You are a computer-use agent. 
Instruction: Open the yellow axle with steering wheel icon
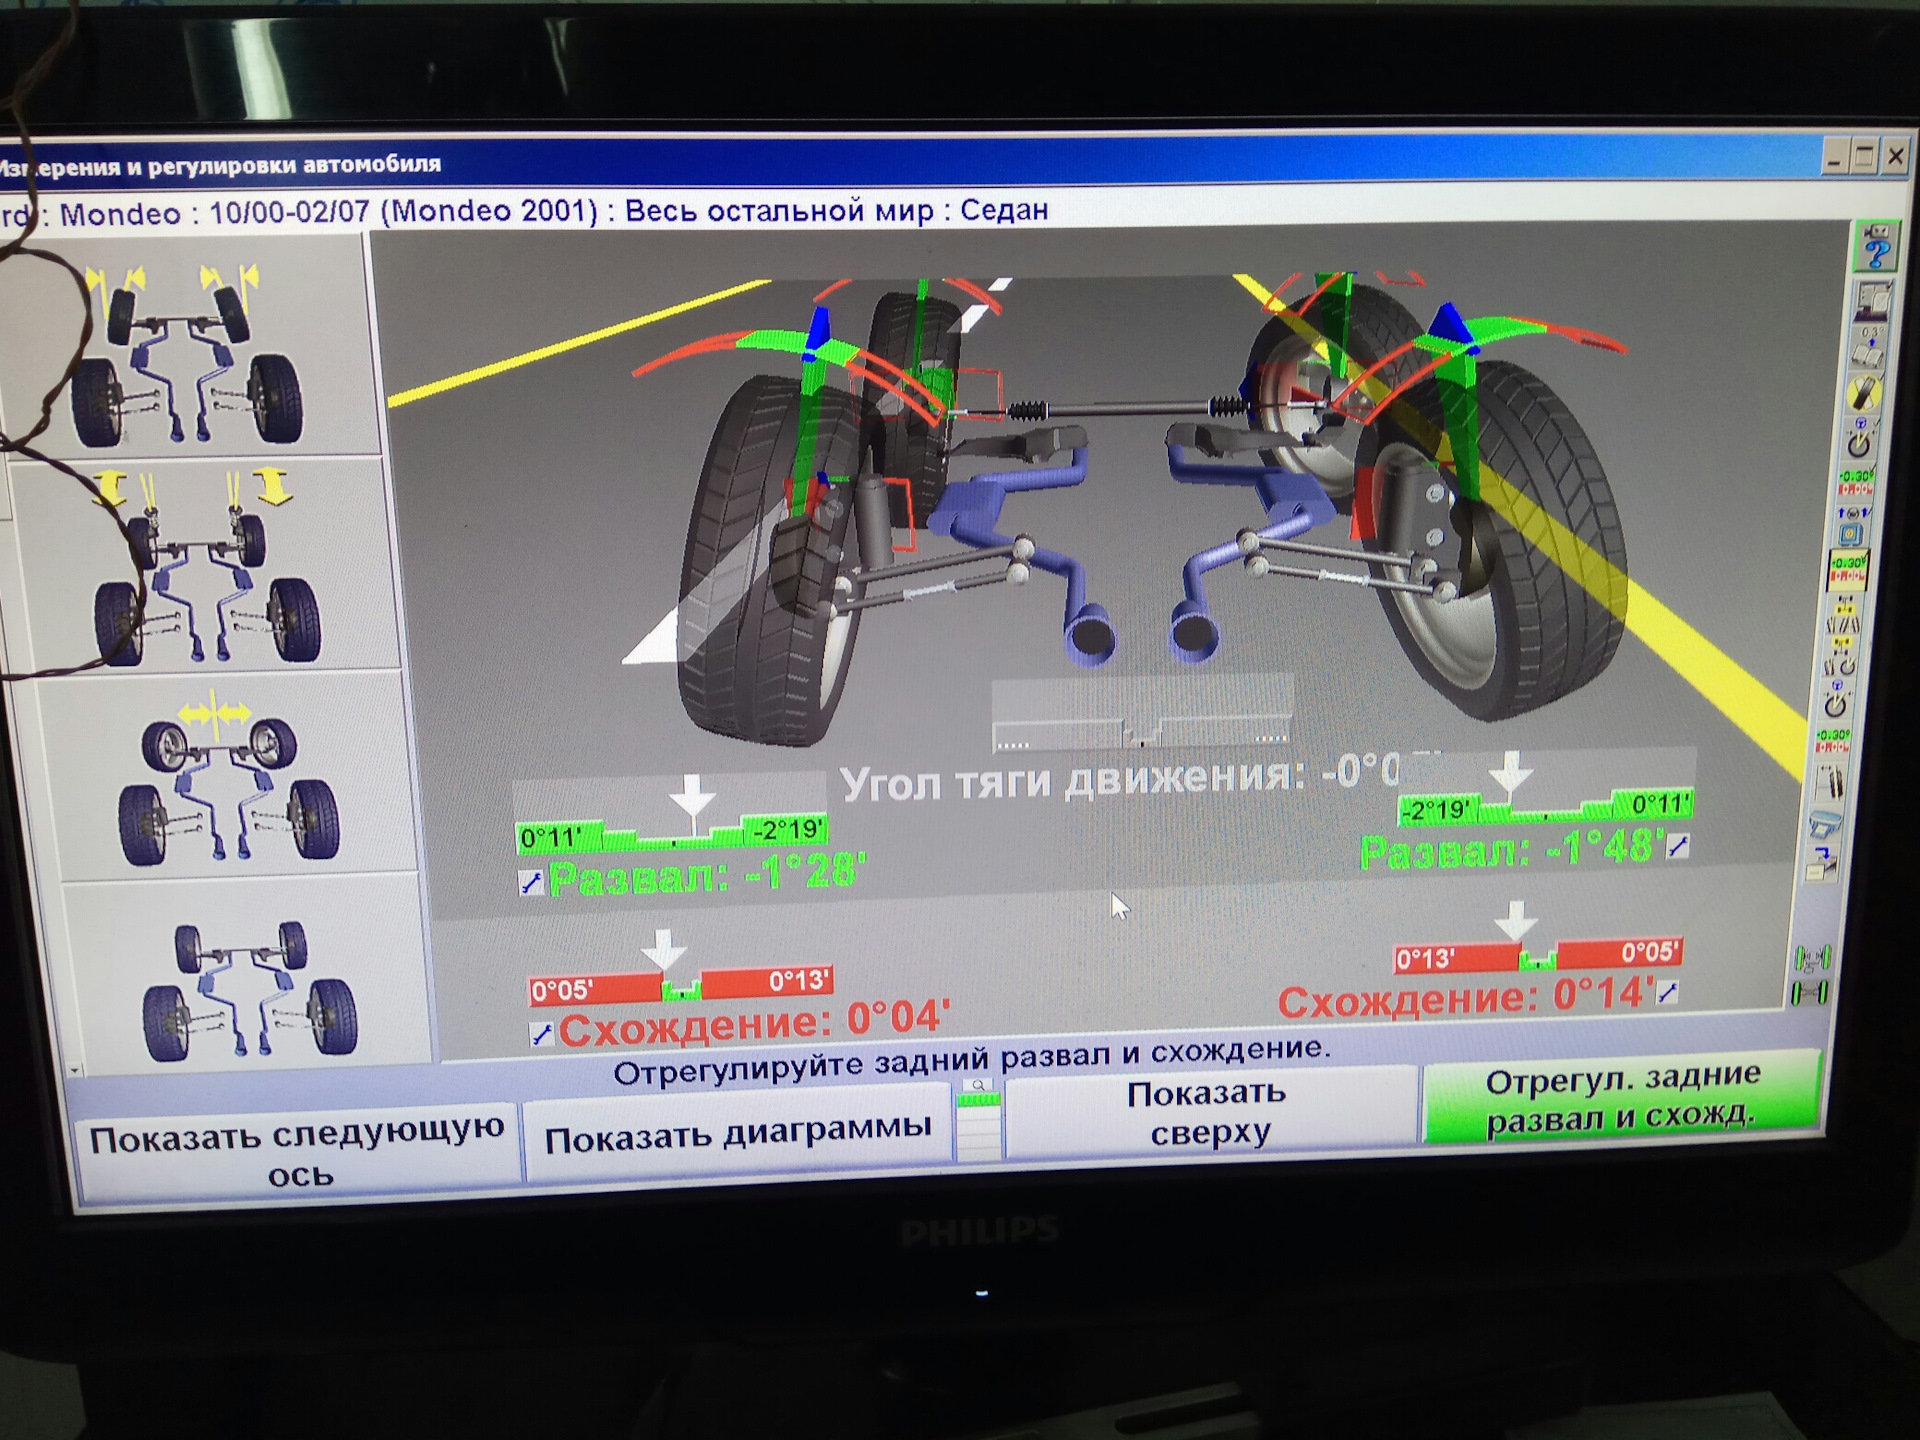tap(1842, 657)
